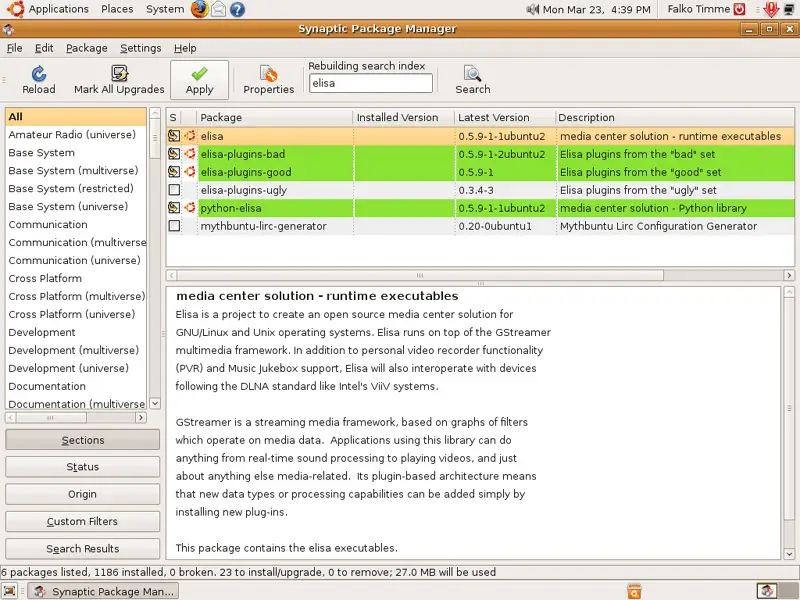
Task: Click the 0.3.4-3 version of elisa-plugins-ugly
Action: (476, 190)
